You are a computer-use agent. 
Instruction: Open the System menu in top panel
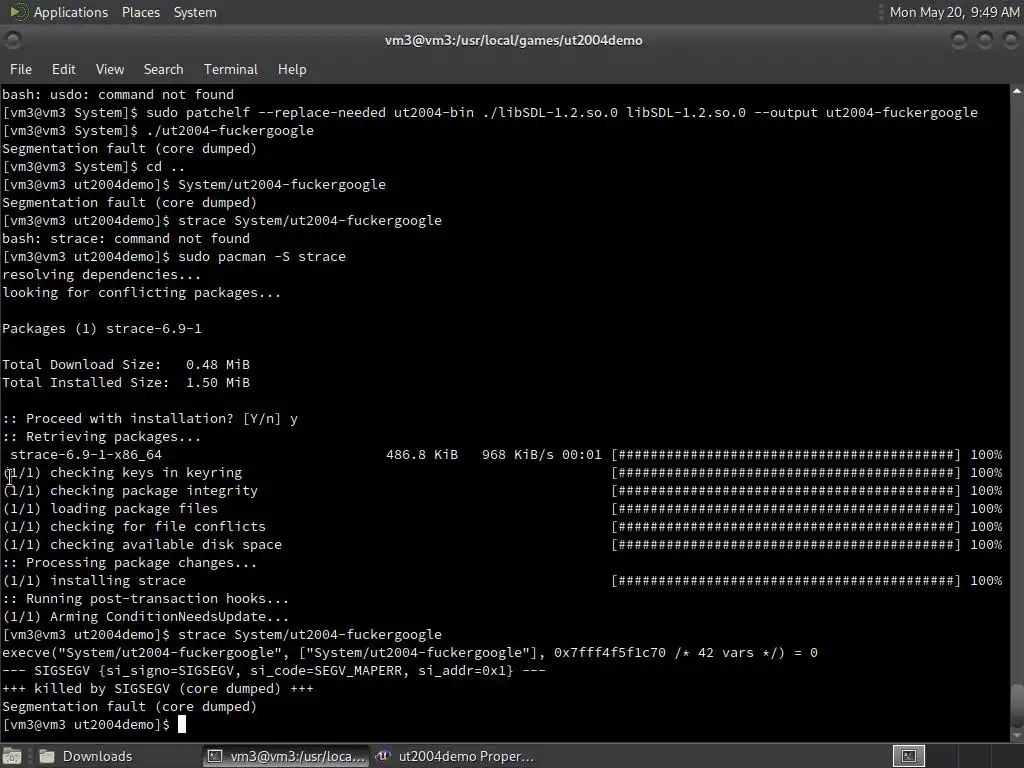tap(195, 12)
